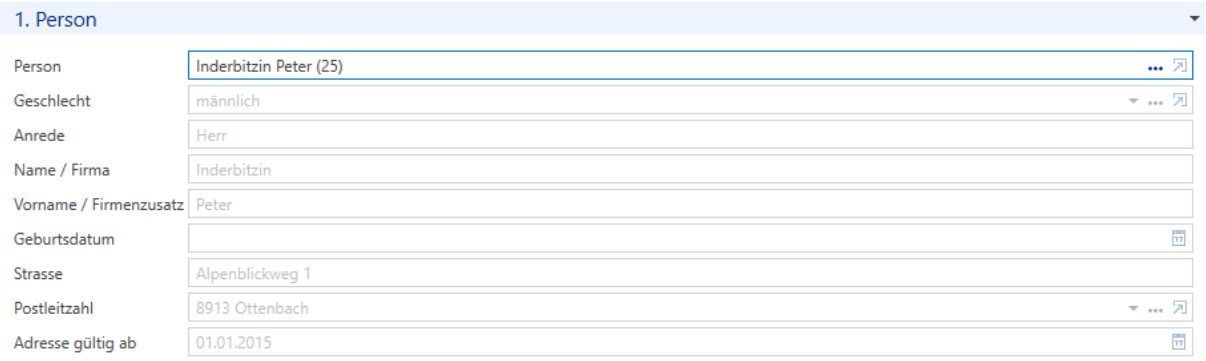Focus the Anrede field containing Herr
Image resolution: width=1206 pixels, height=361 pixels.
click(x=690, y=135)
